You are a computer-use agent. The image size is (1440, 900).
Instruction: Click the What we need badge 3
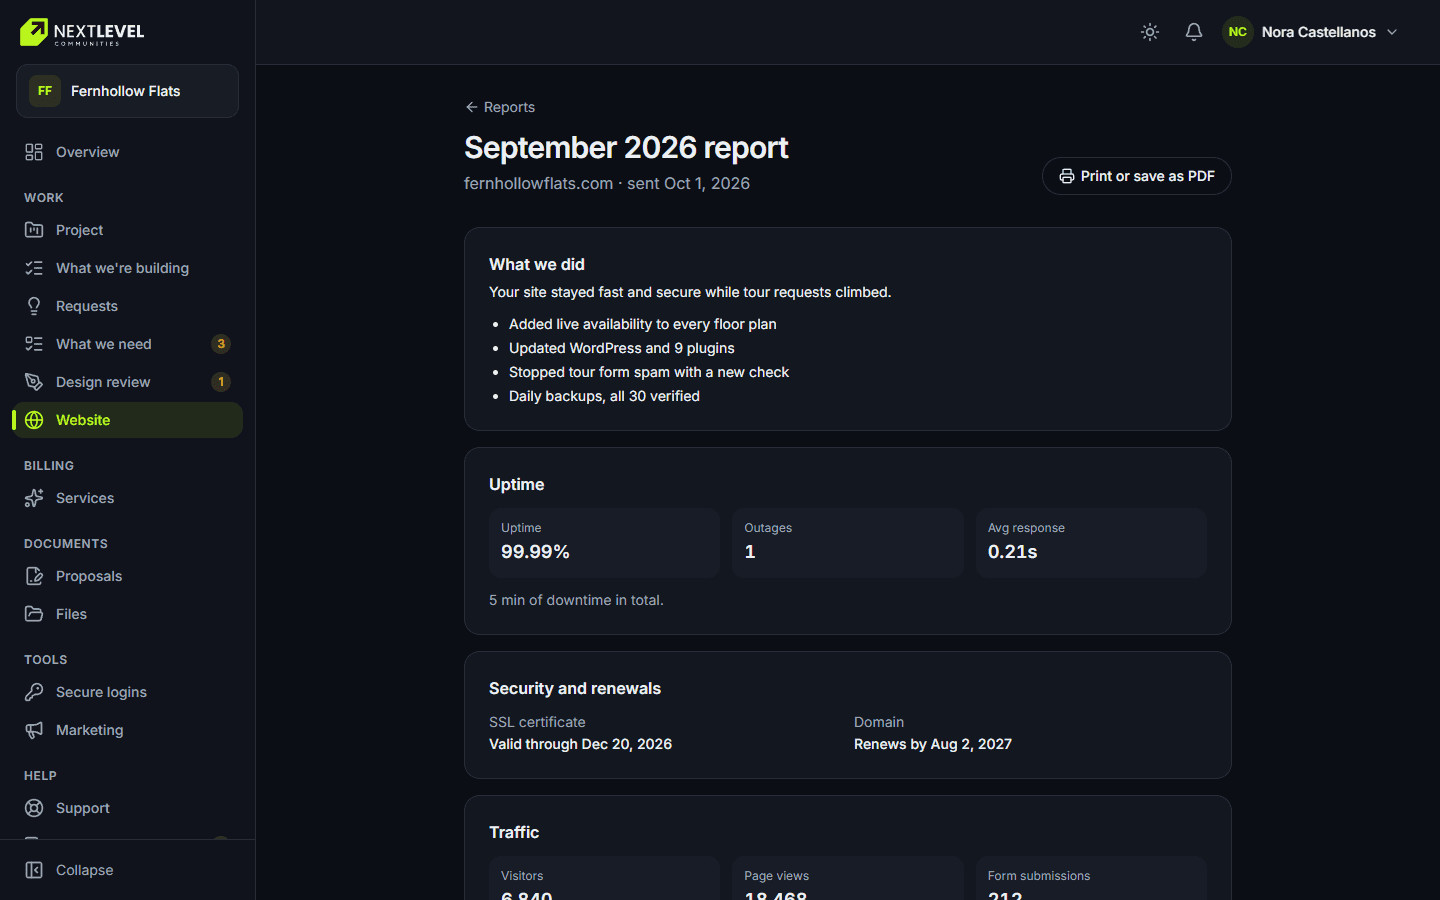[221, 344]
